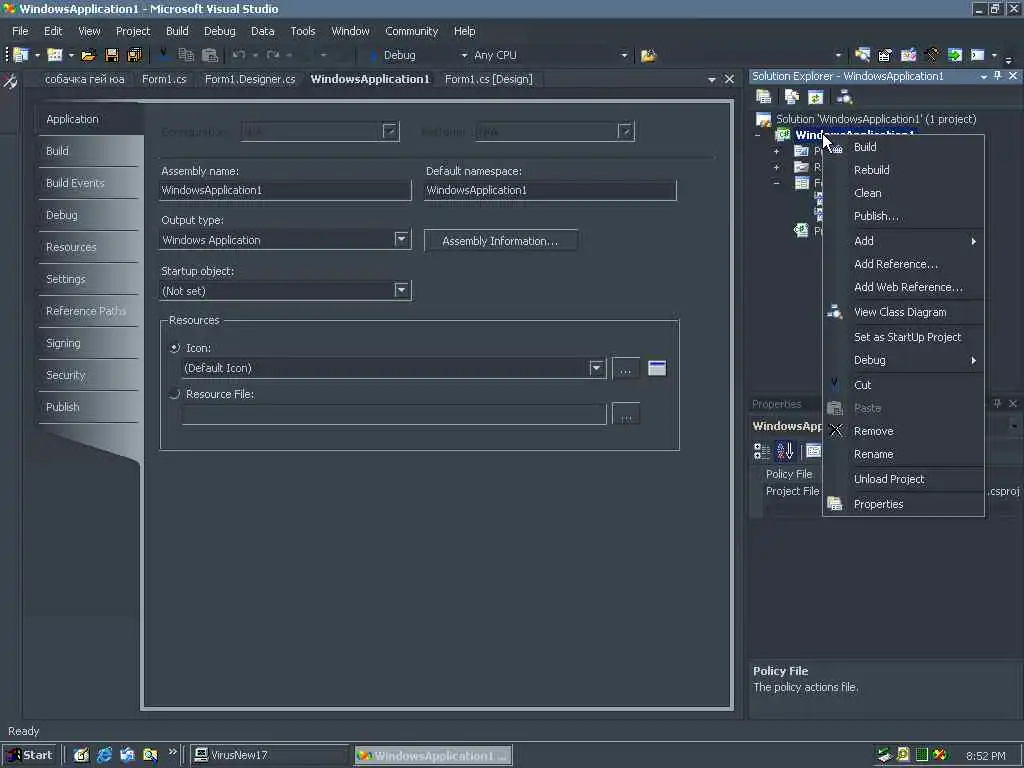Choose Unload Project from context menu
This screenshot has height=768, width=1024.
point(904,479)
